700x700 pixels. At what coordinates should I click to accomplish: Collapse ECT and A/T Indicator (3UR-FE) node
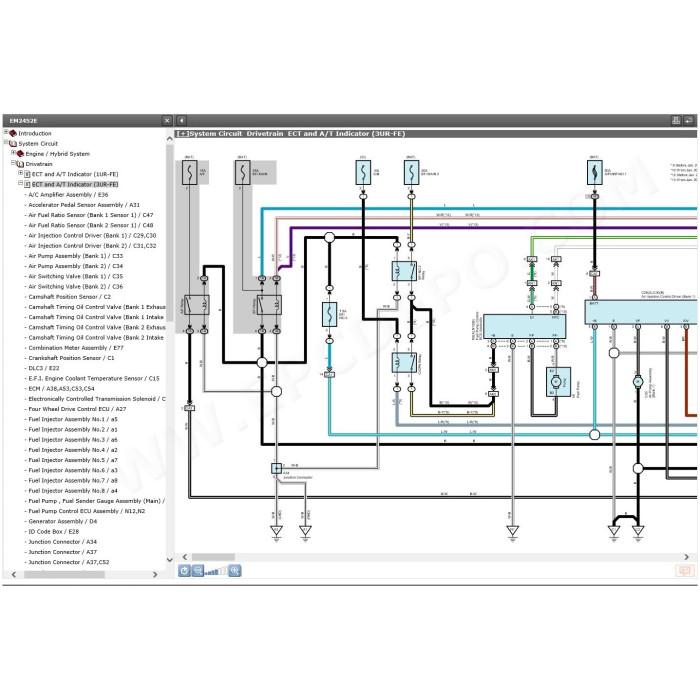click(x=21, y=183)
